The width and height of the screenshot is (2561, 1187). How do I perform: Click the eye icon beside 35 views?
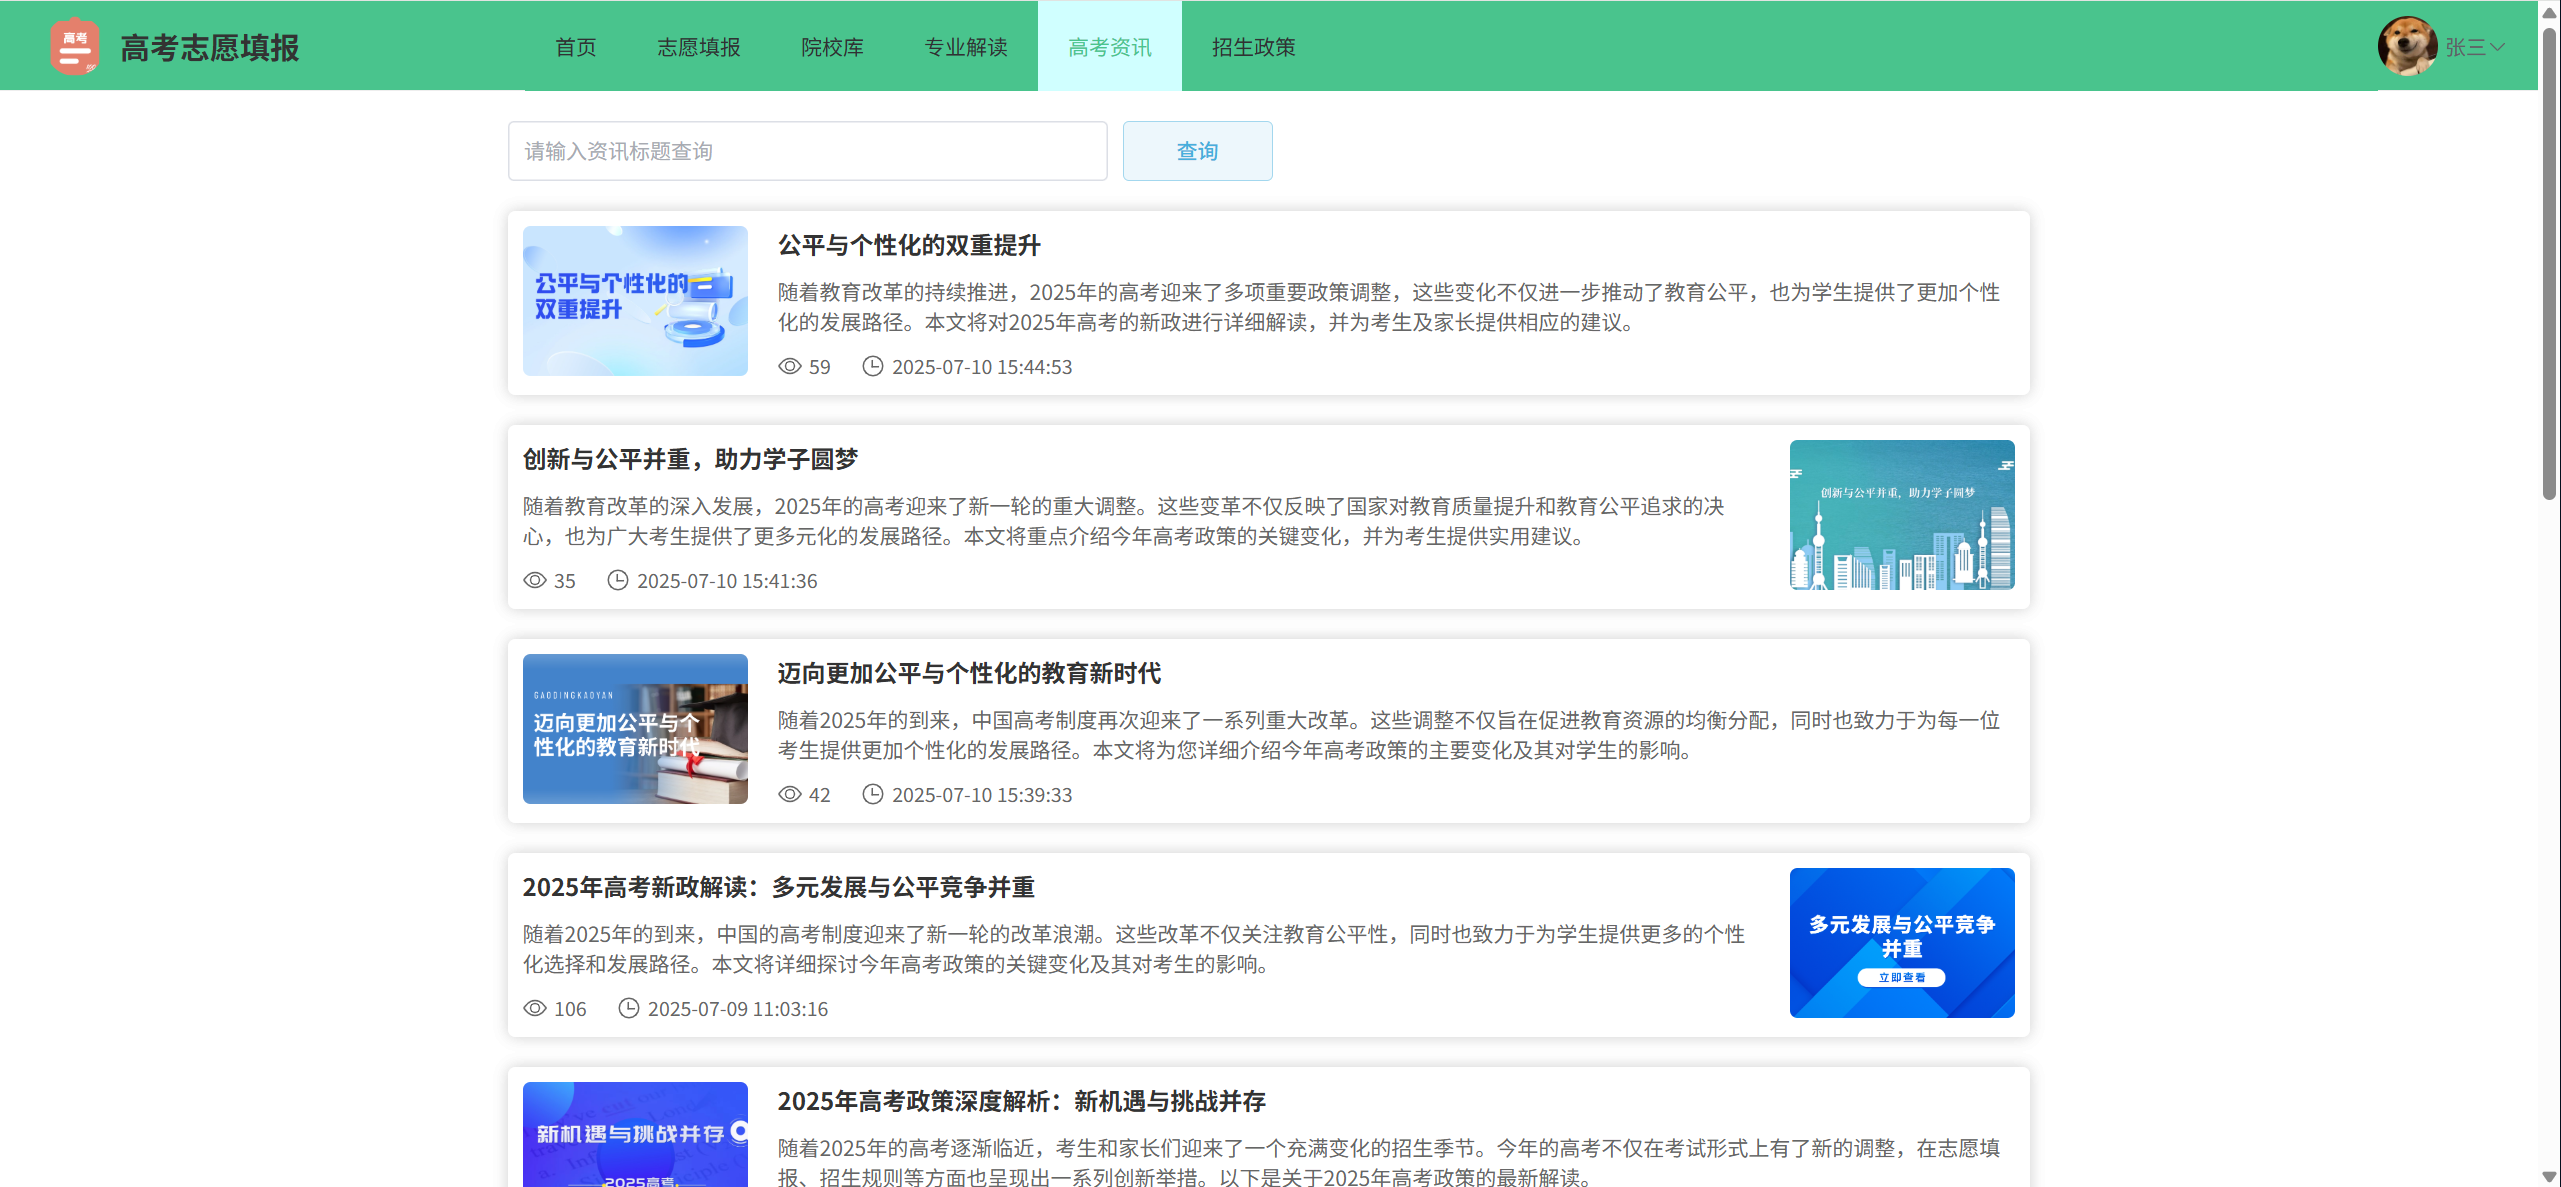tap(534, 580)
